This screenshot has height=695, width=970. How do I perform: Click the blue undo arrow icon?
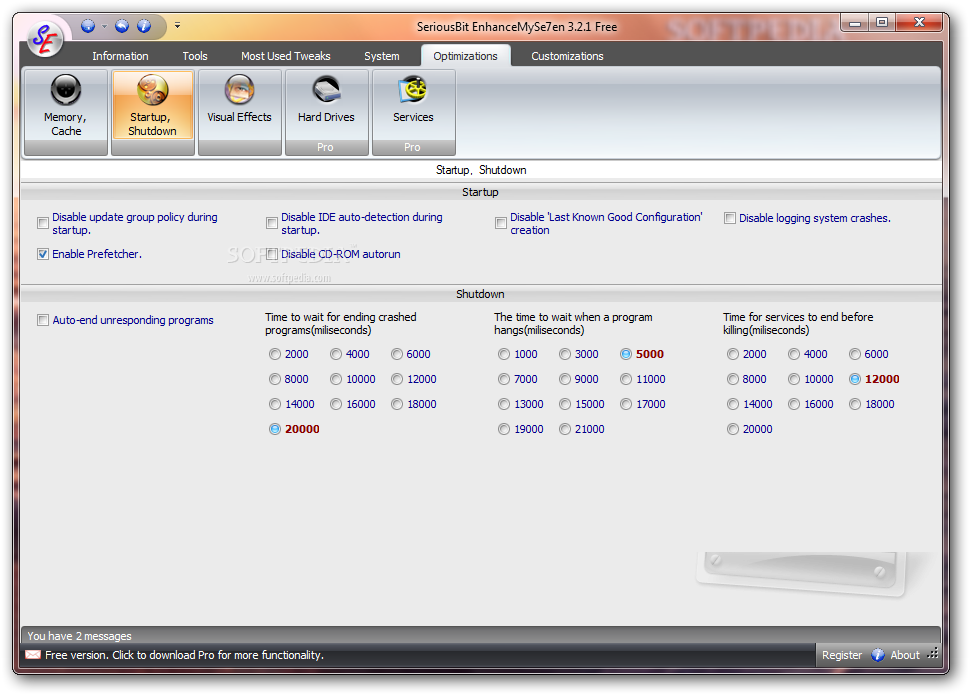[x=122, y=26]
